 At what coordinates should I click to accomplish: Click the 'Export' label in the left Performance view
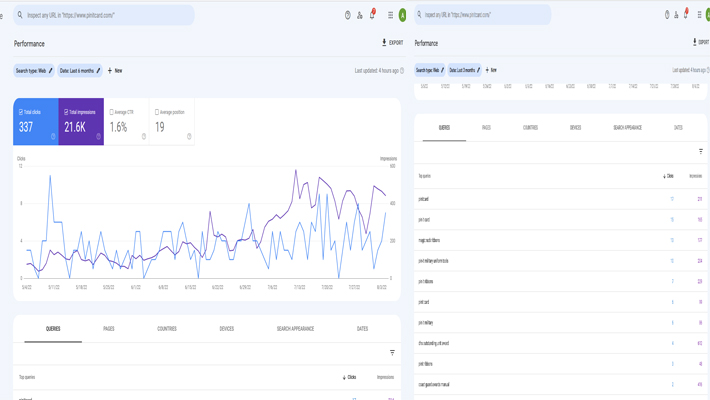click(396, 43)
